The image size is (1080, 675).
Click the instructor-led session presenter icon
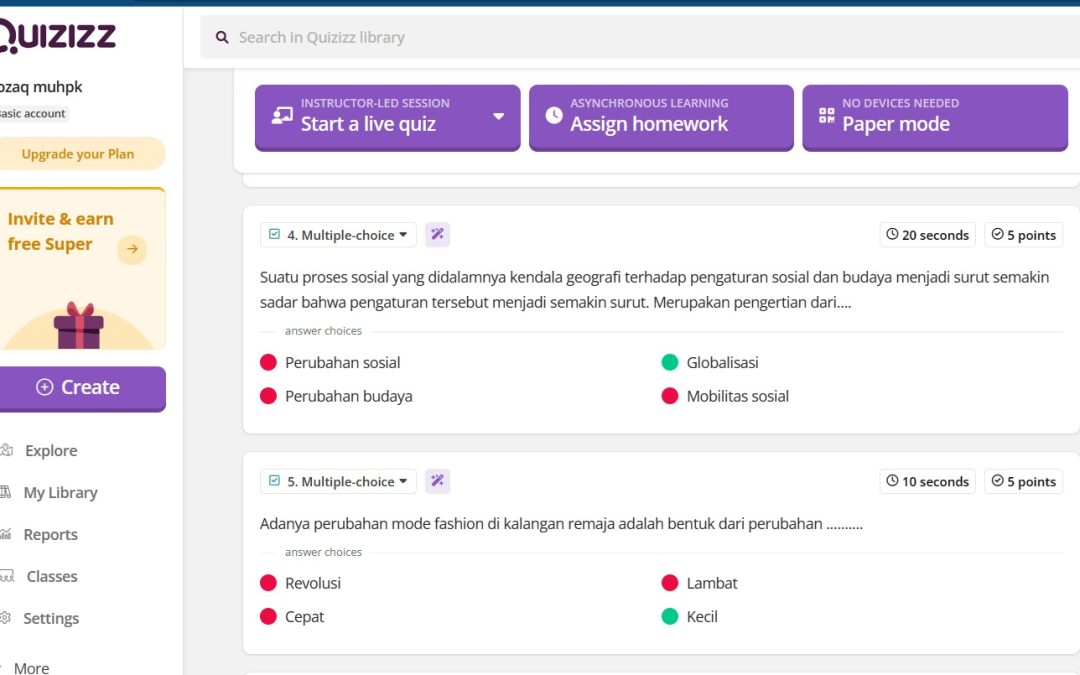282,115
